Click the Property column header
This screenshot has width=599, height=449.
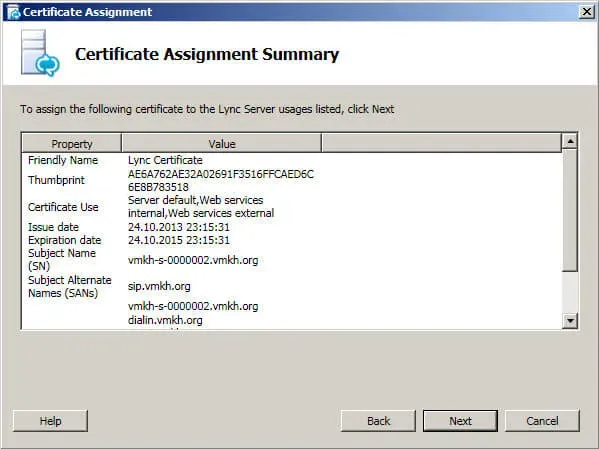point(71,144)
